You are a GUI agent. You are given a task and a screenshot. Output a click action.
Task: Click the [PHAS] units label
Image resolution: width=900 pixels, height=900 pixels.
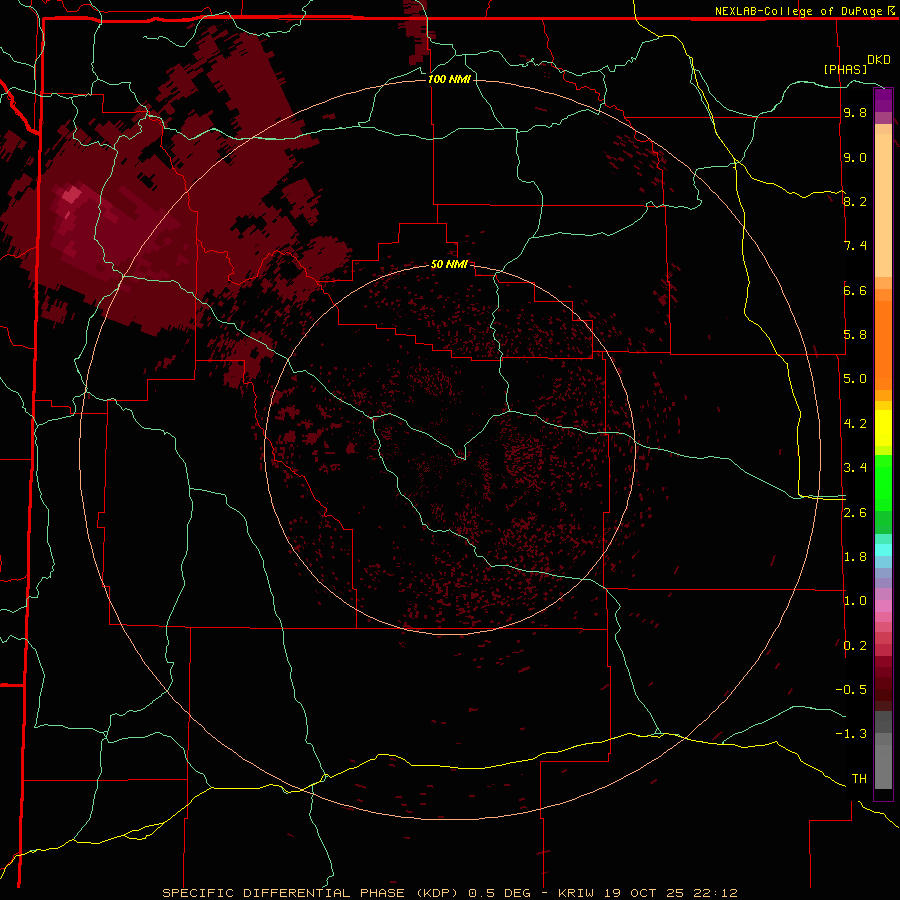point(845,70)
